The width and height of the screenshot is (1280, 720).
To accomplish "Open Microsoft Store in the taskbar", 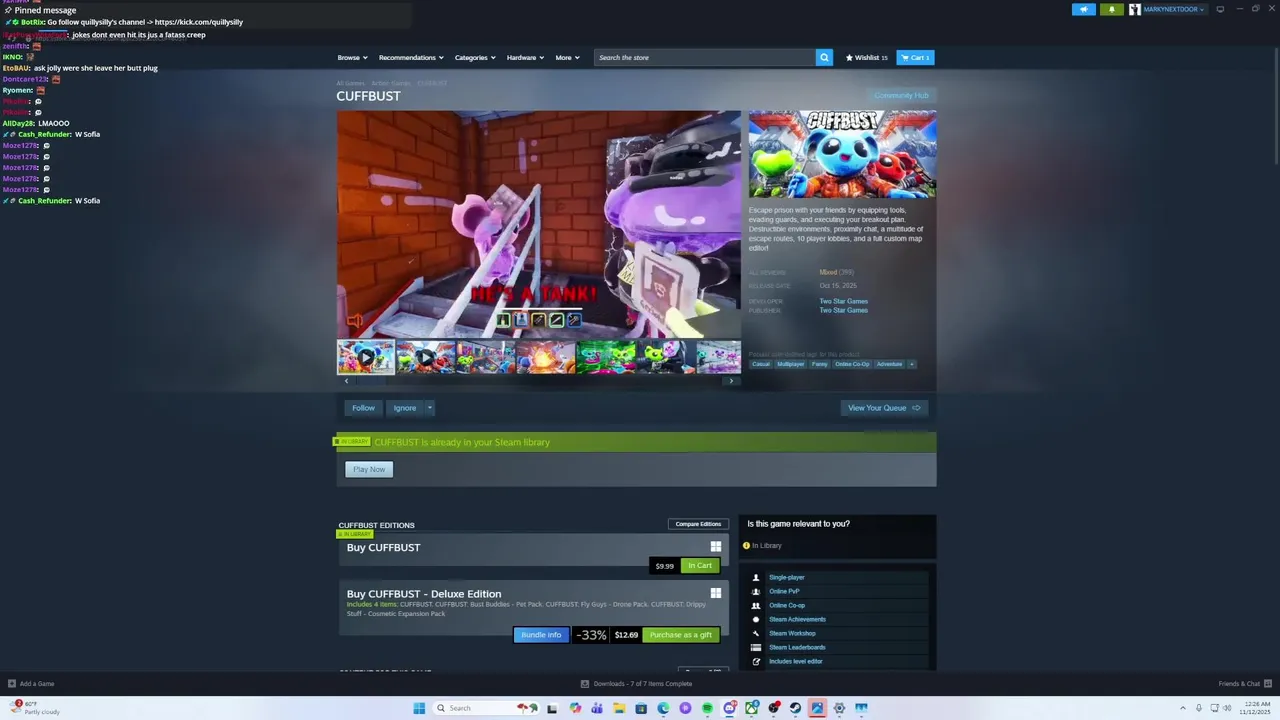I will [x=641, y=708].
